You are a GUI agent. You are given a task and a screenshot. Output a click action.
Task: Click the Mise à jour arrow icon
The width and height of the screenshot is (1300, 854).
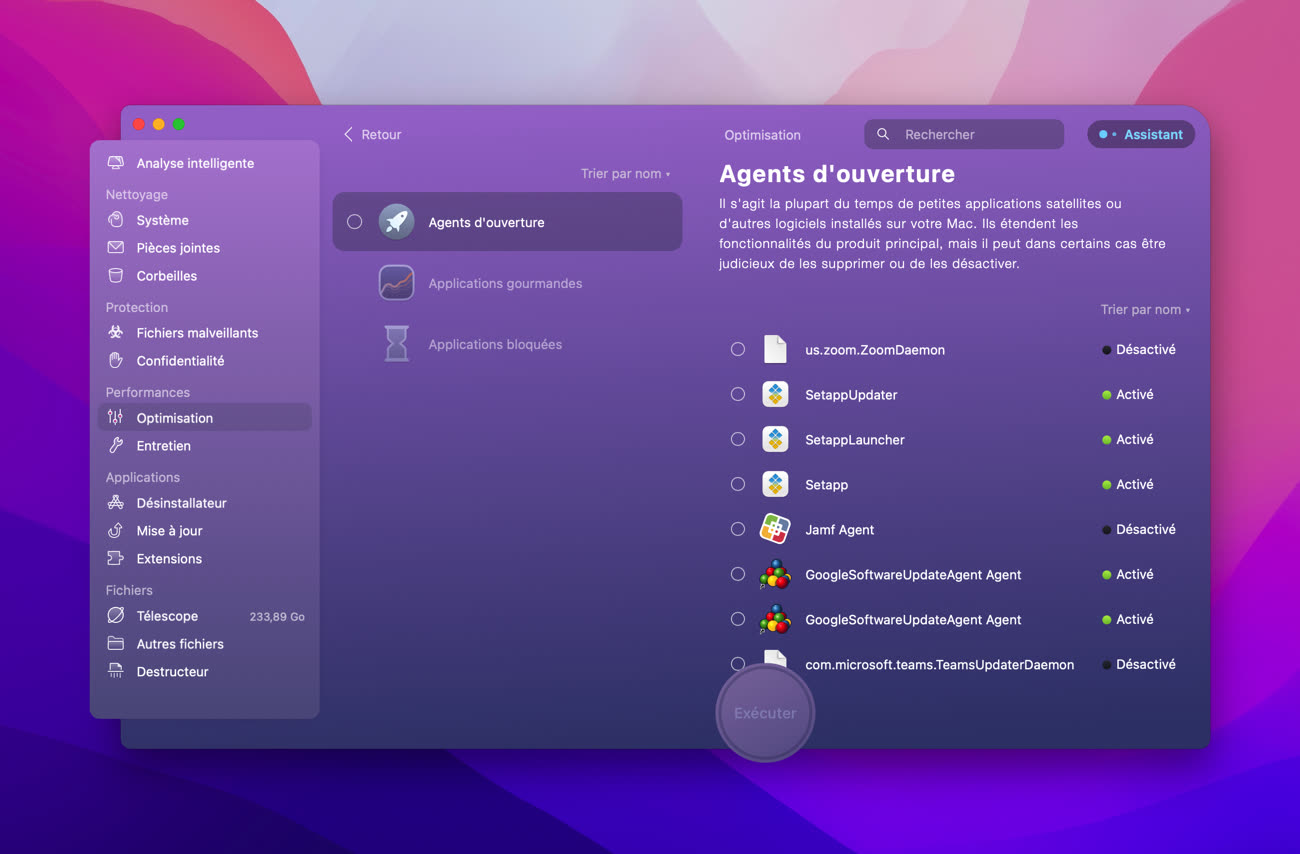[x=116, y=531]
